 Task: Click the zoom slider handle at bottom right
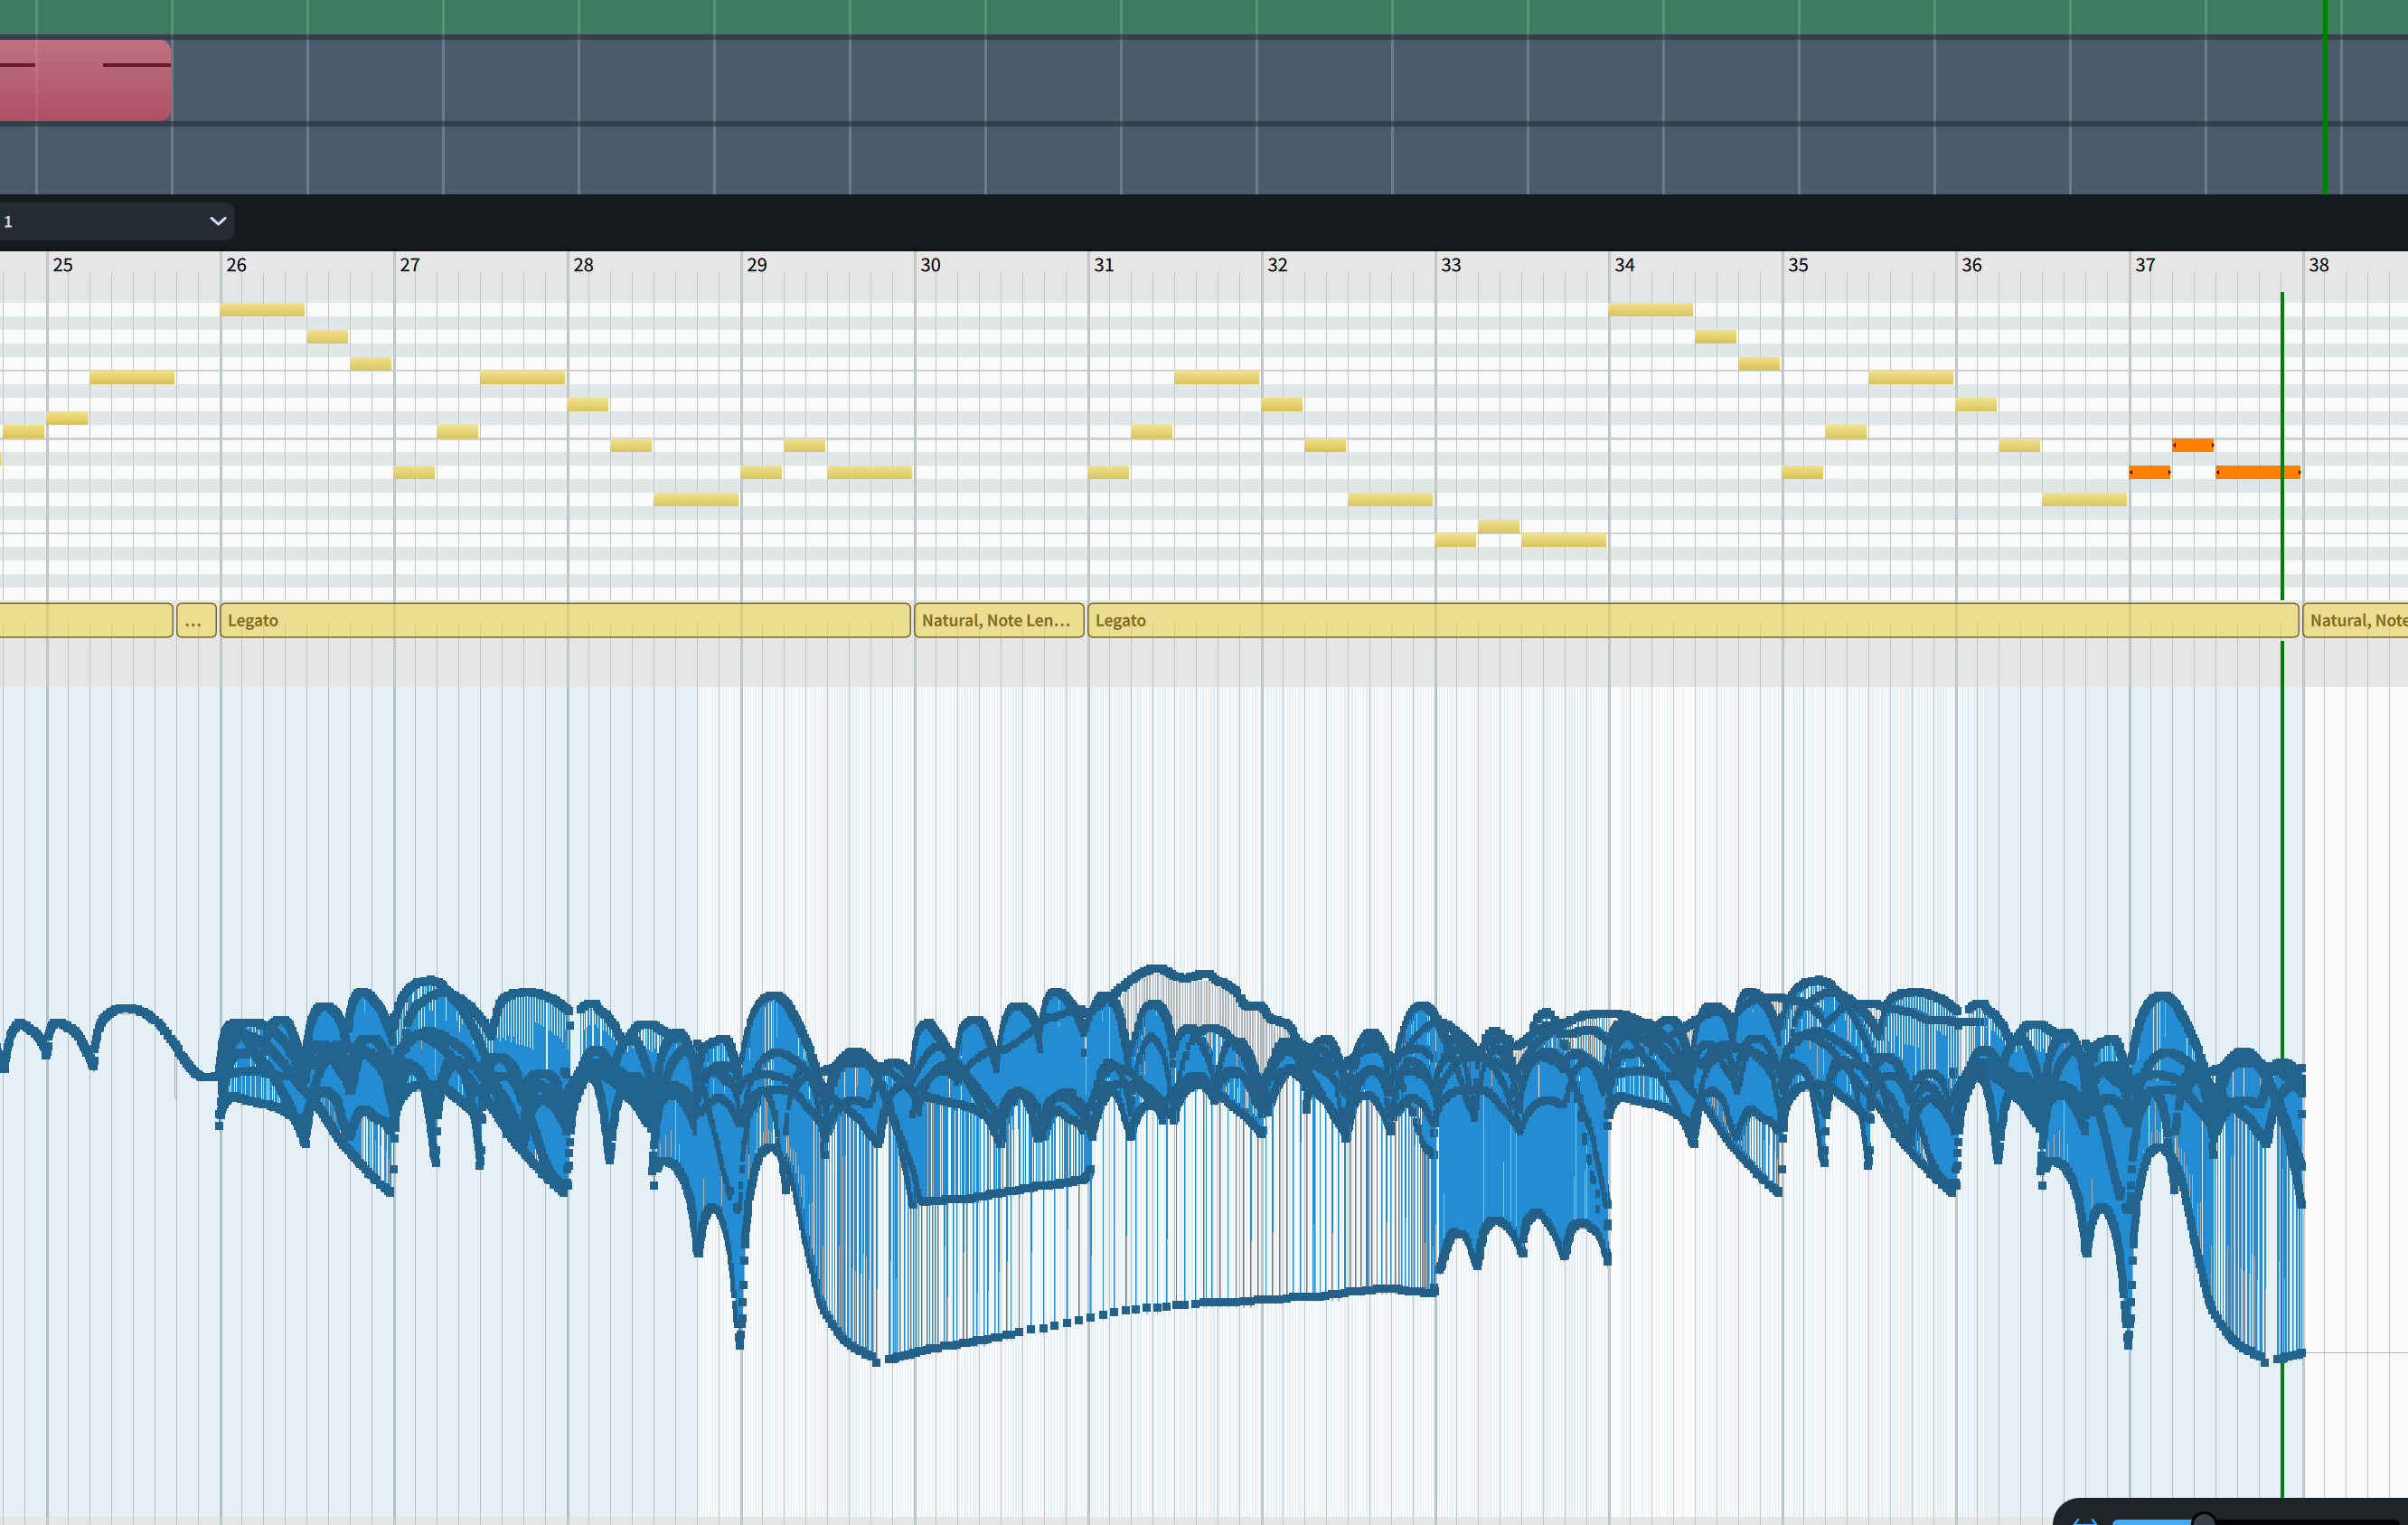coord(2203,1519)
